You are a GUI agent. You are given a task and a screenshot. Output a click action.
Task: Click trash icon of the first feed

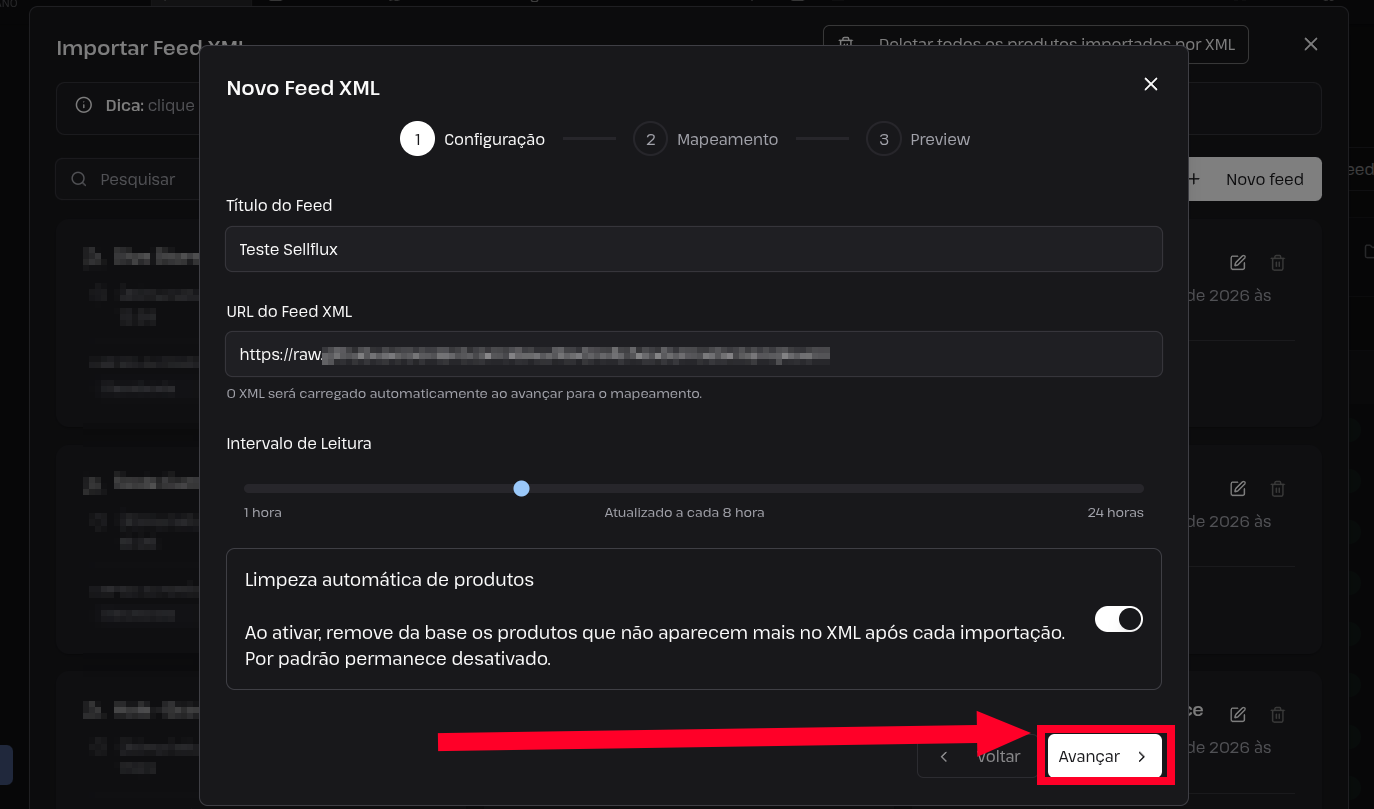coord(1277,263)
